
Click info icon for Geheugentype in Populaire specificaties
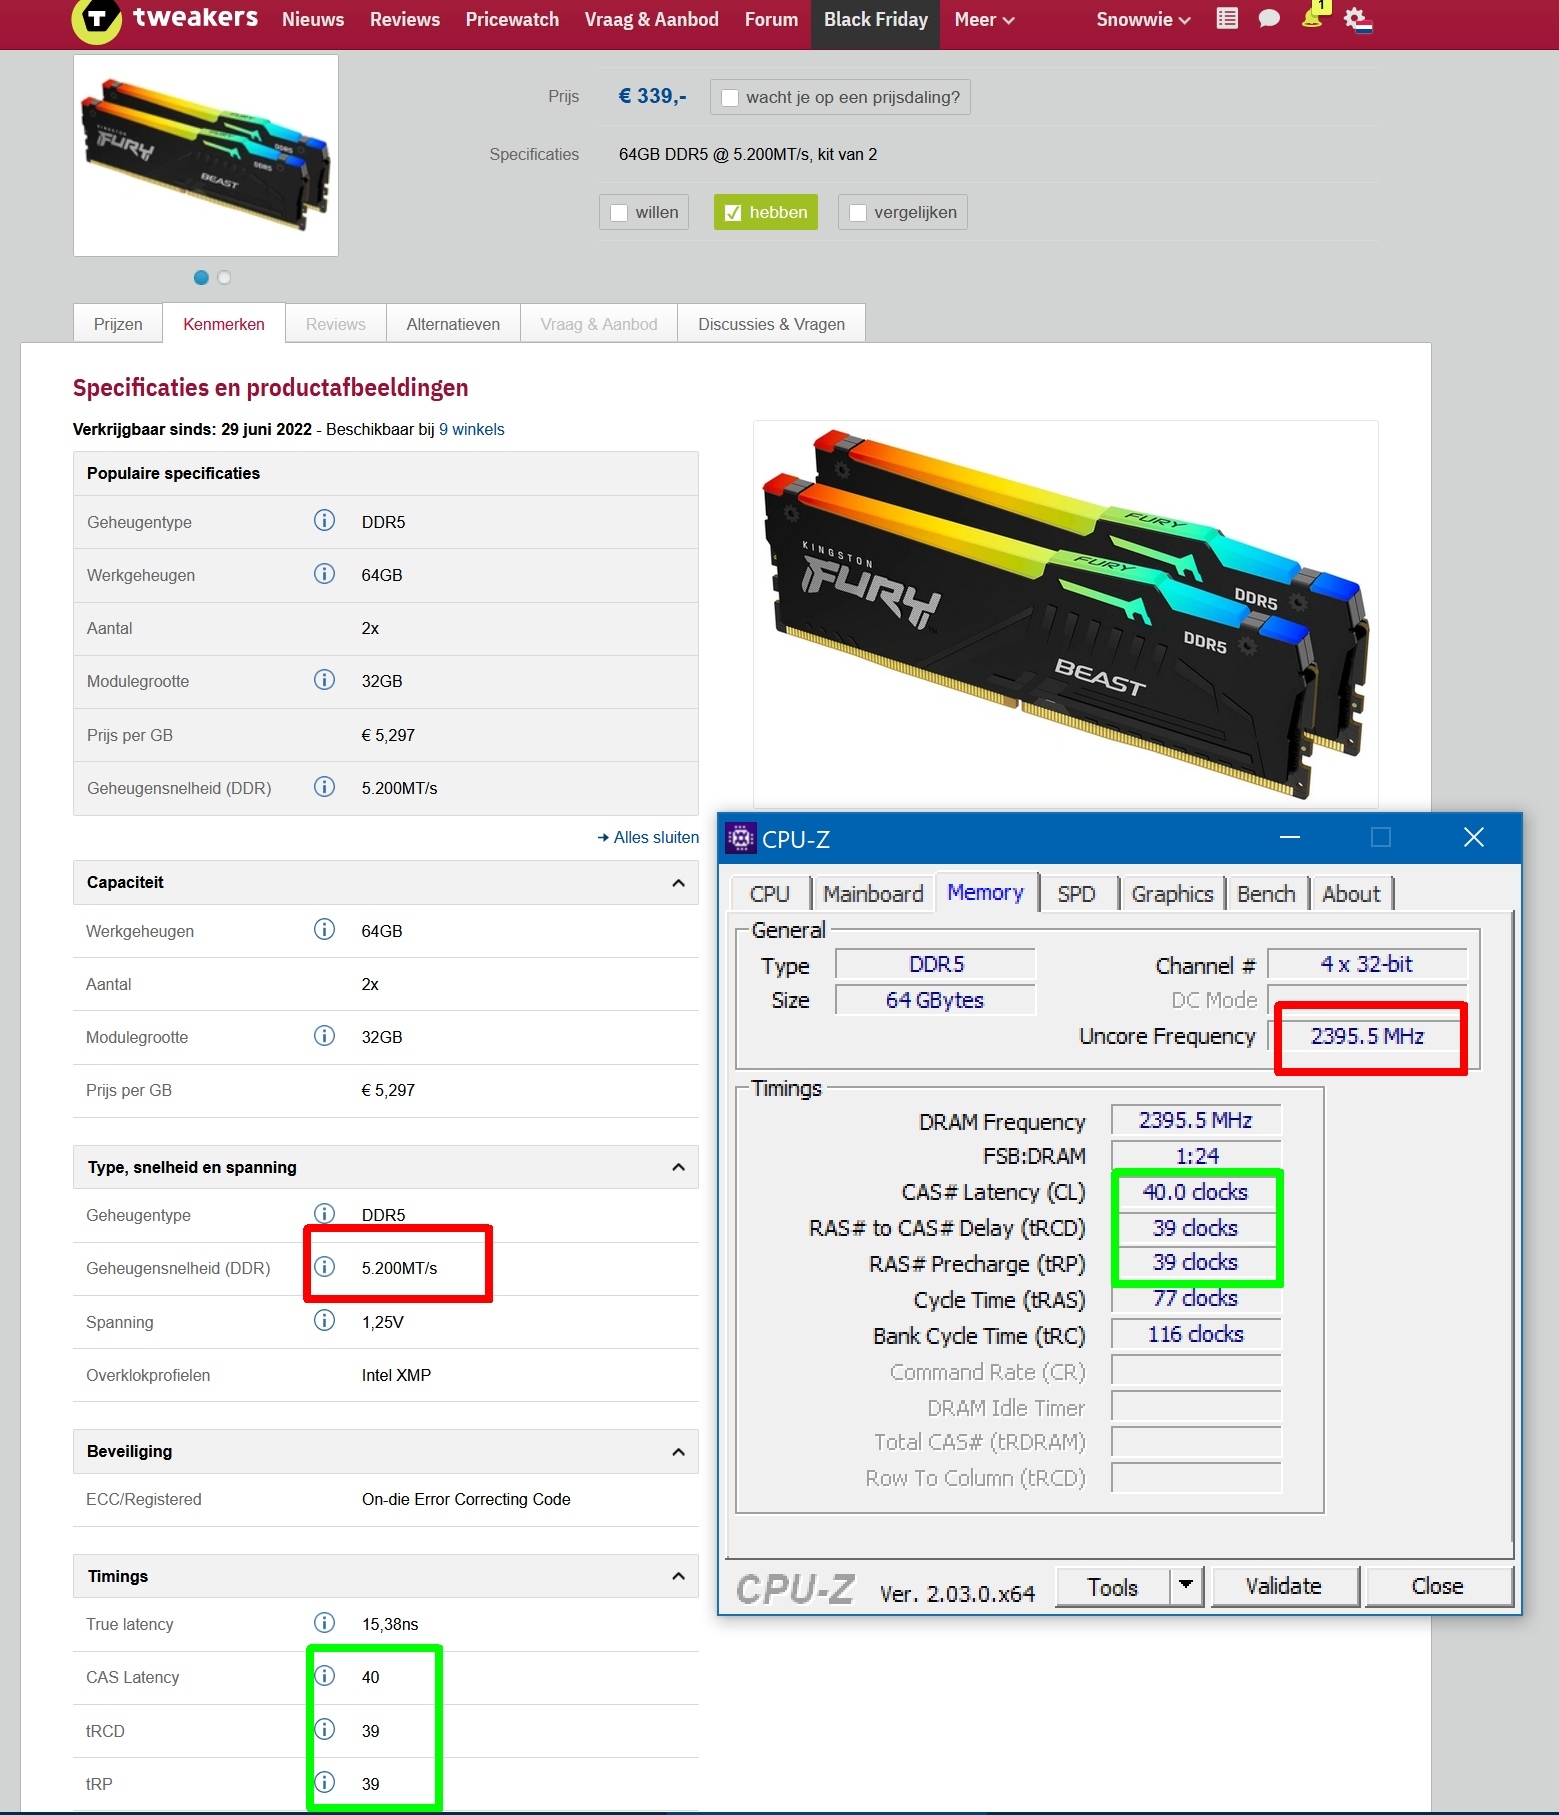point(324,520)
